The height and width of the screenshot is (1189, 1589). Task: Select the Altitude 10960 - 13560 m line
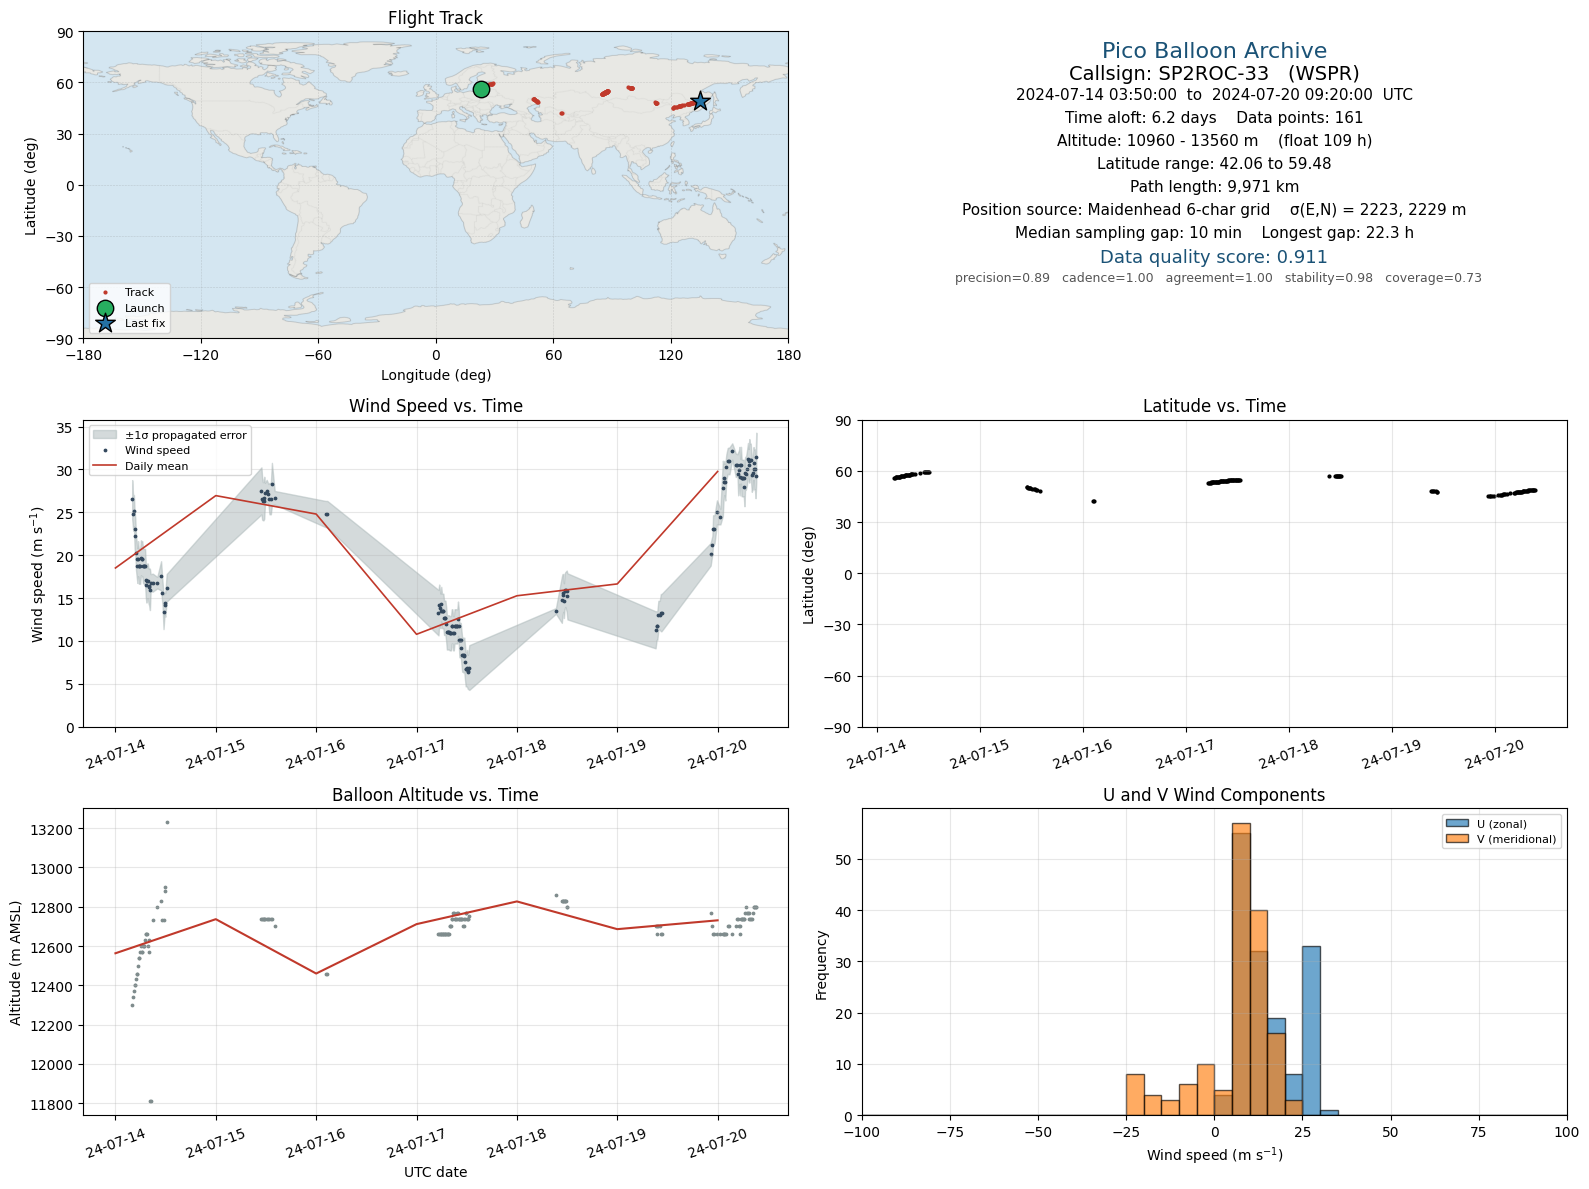[1214, 141]
